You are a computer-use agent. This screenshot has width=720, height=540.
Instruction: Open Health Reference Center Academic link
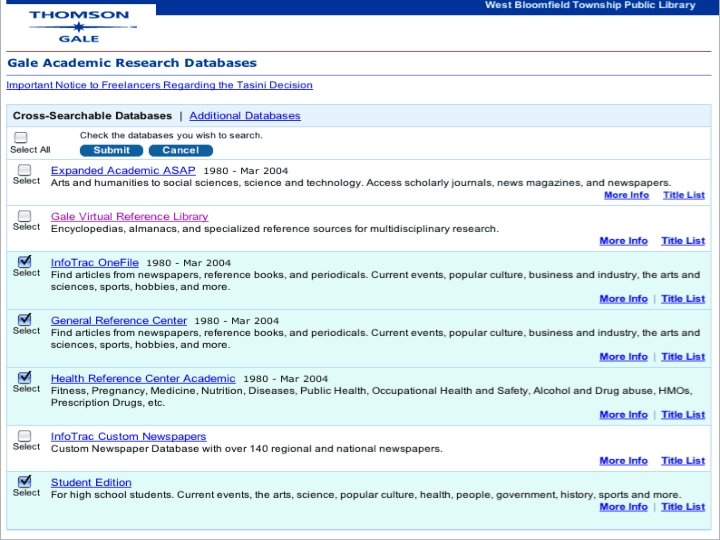[x=143, y=378]
